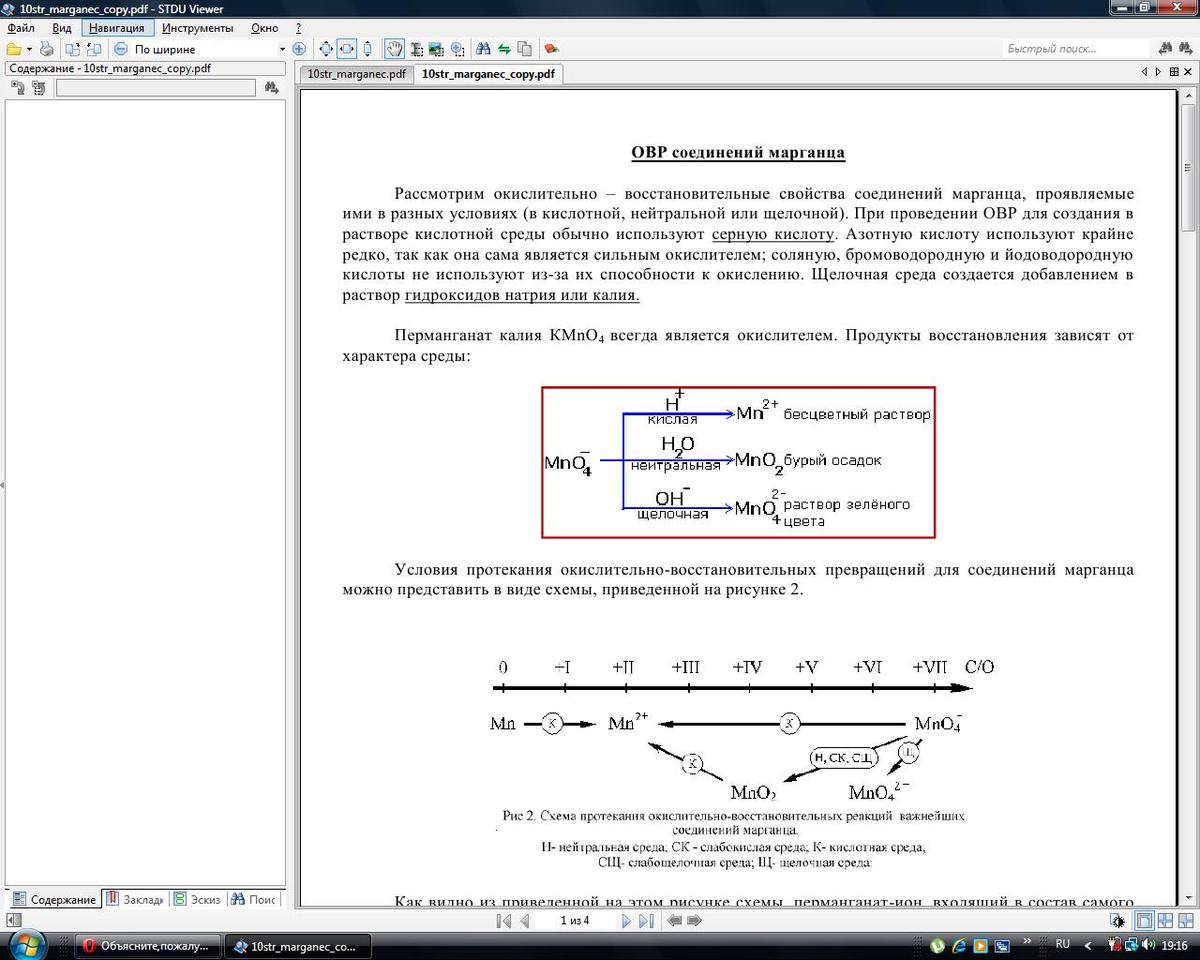Toggle Fit Page size mode
The height and width of the screenshot is (960, 1200).
pyautogui.click(x=325, y=49)
